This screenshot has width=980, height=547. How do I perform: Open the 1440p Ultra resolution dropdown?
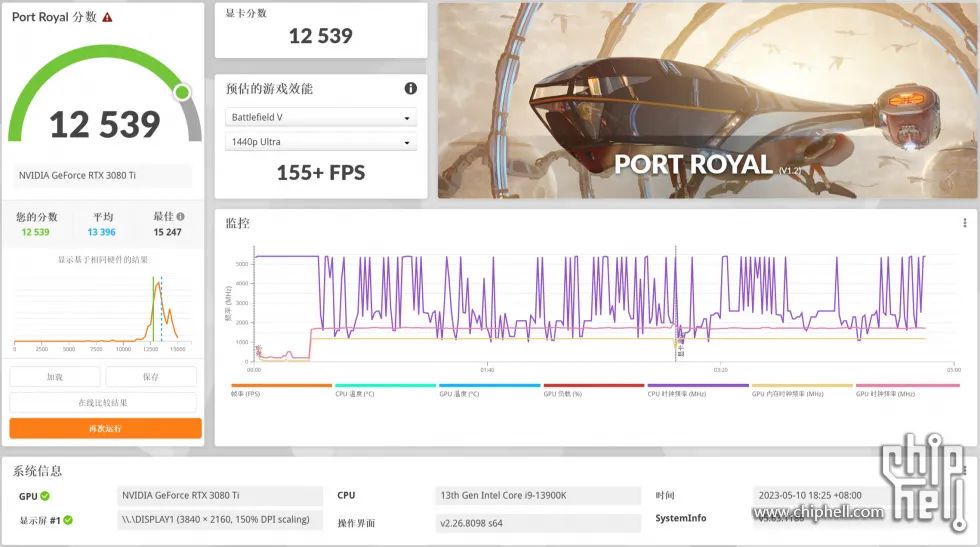point(321,142)
